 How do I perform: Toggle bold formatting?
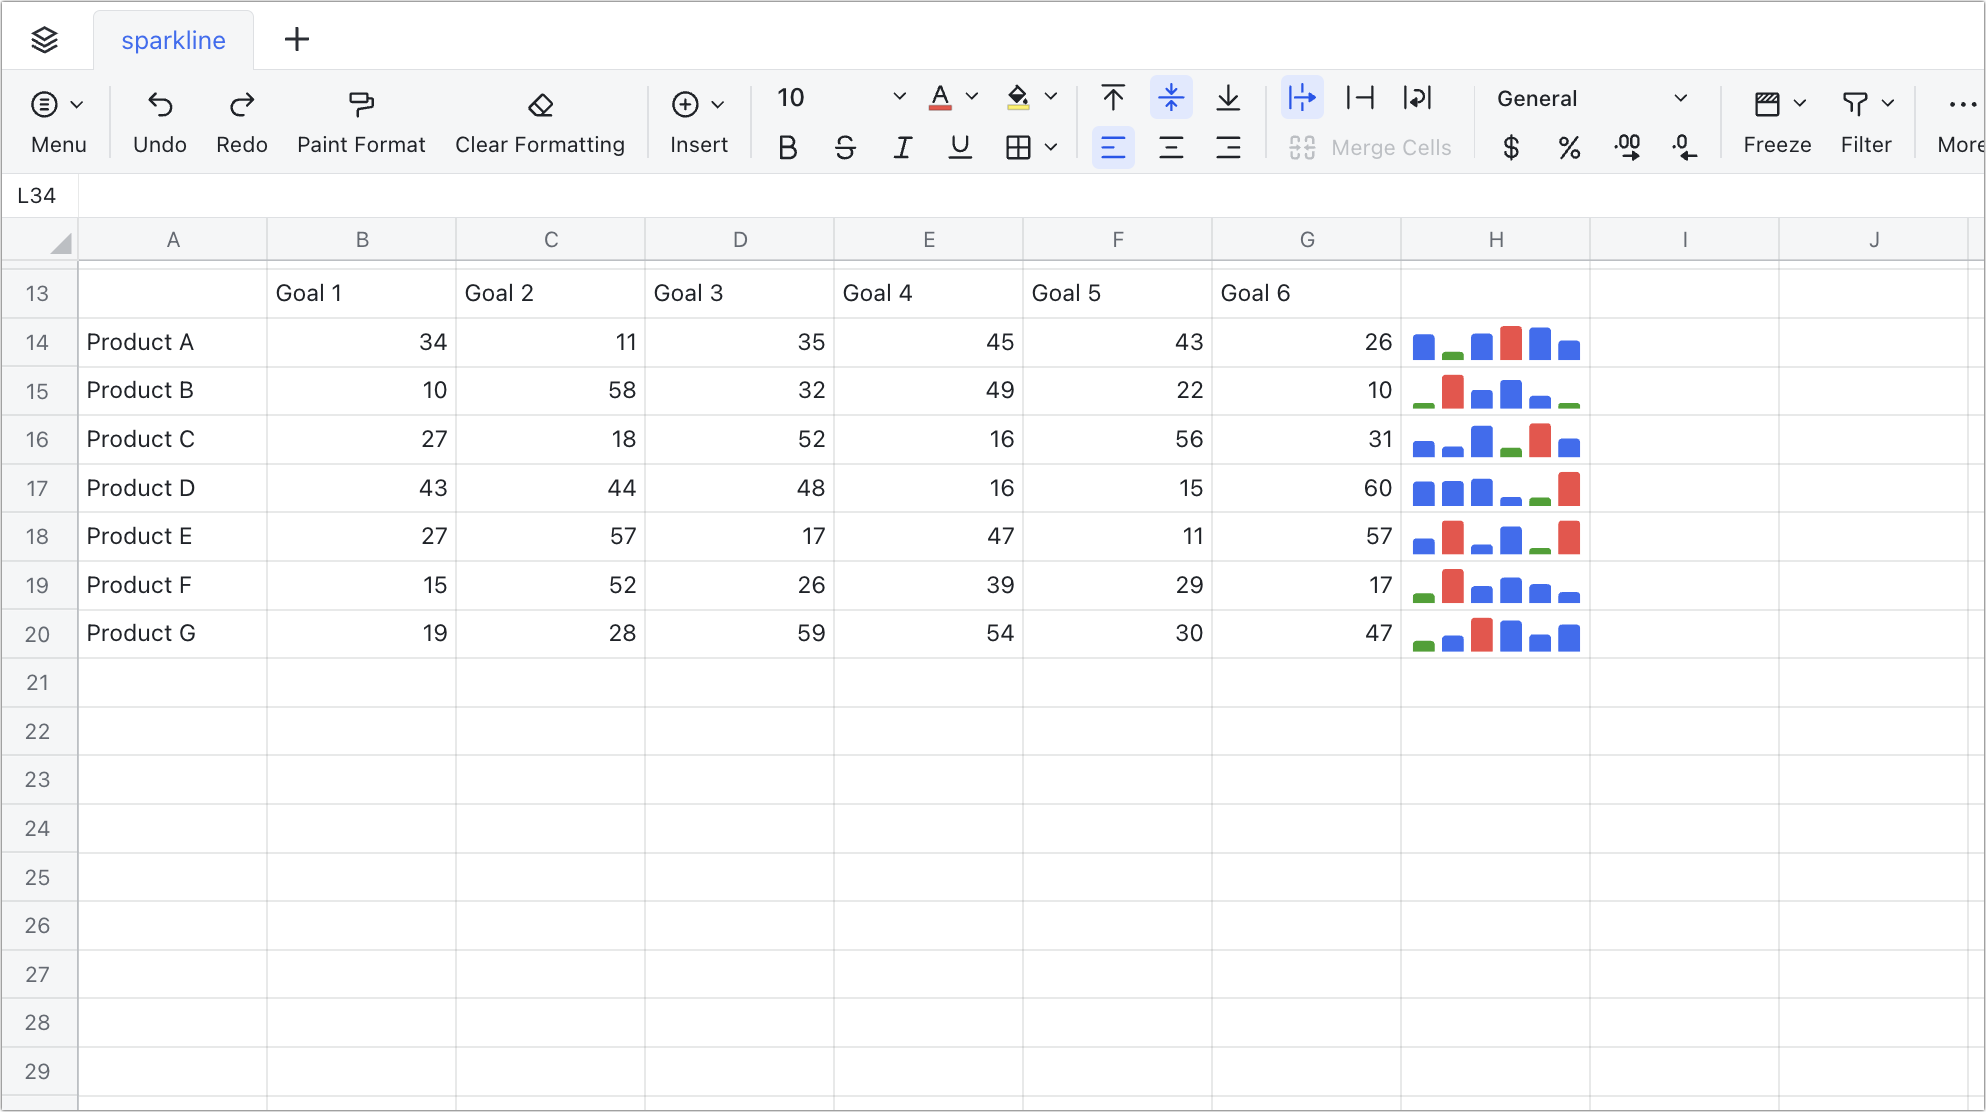coord(787,147)
